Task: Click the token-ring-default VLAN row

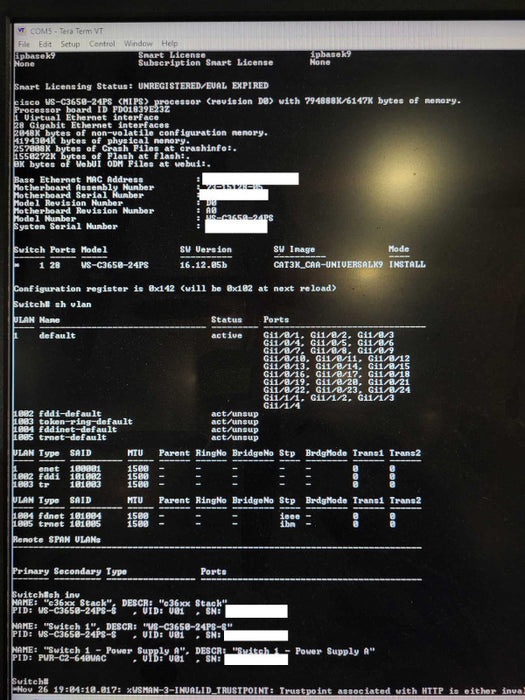Action: (136, 421)
